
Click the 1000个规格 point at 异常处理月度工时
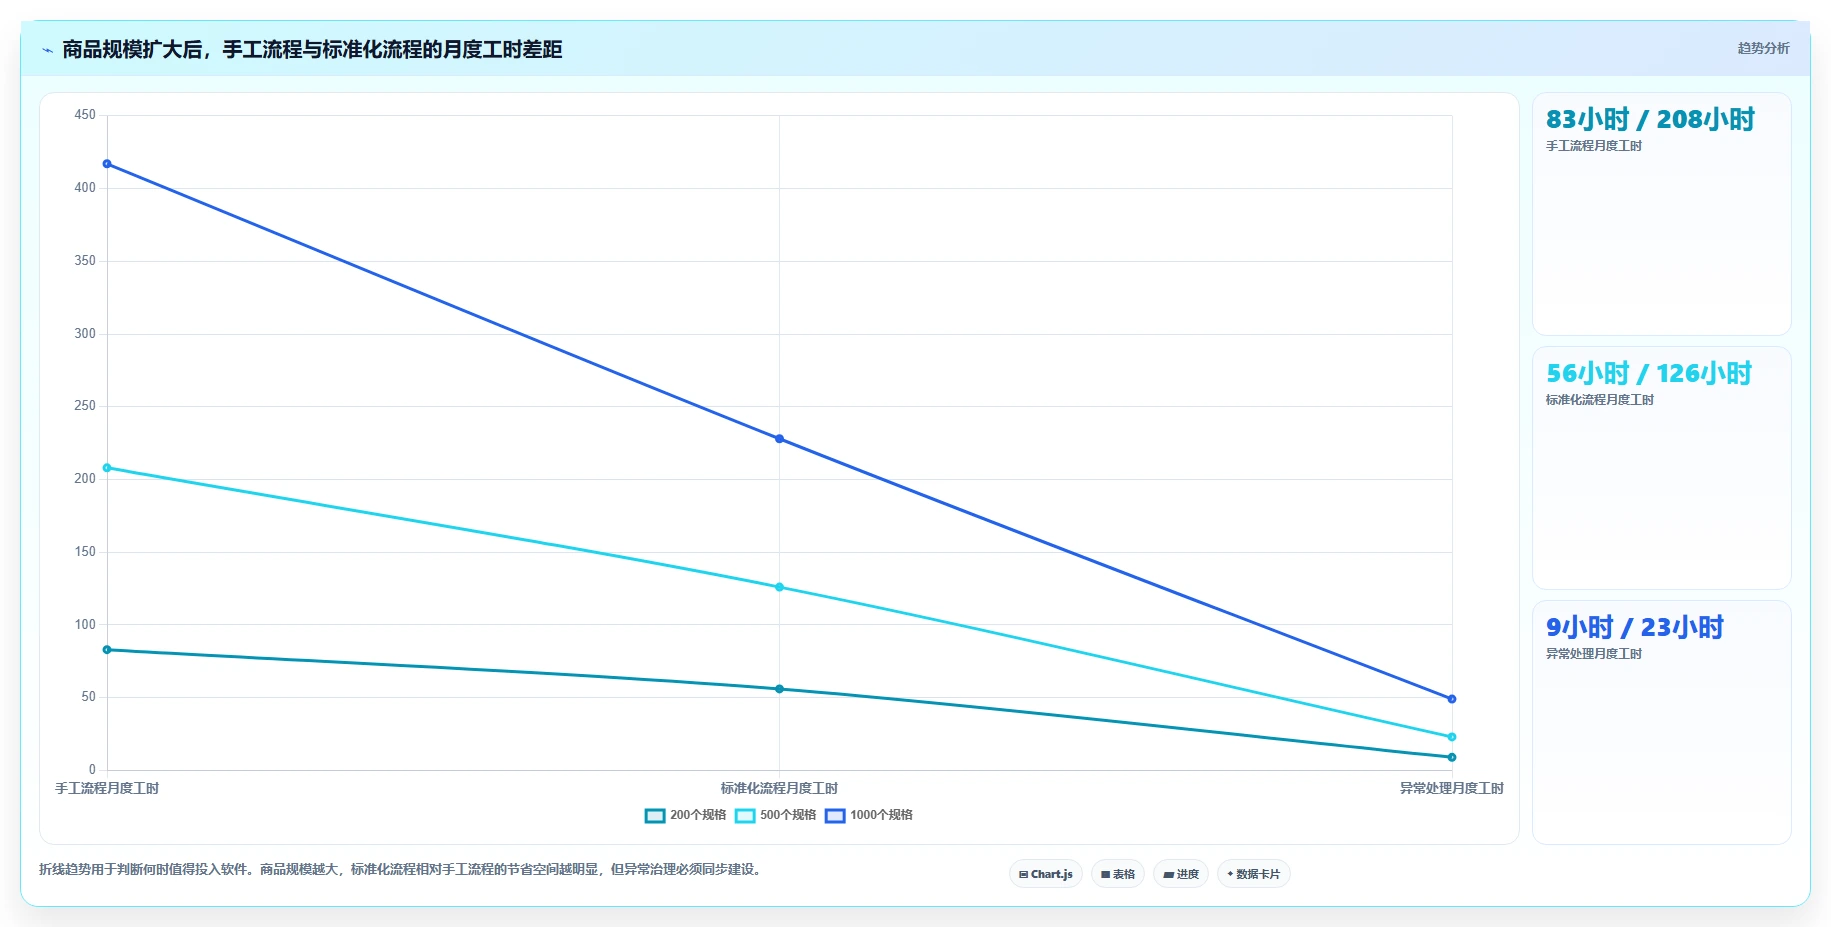pyautogui.click(x=1452, y=699)
